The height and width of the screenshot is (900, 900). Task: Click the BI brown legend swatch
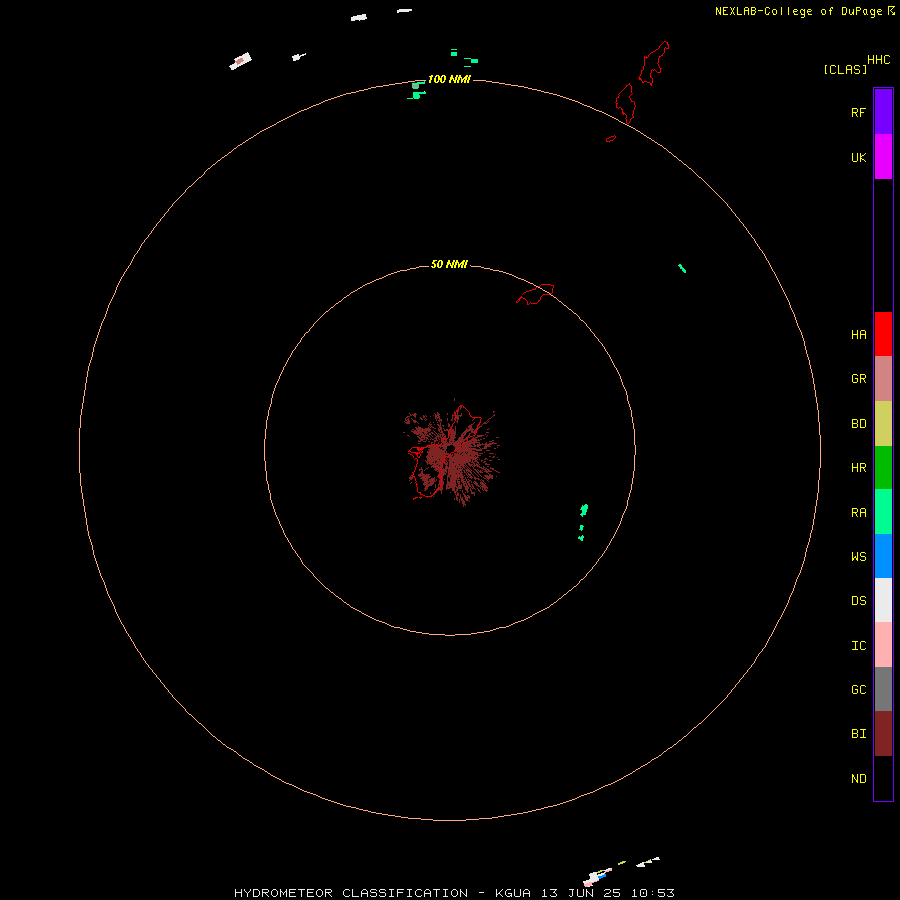point(883,734)
